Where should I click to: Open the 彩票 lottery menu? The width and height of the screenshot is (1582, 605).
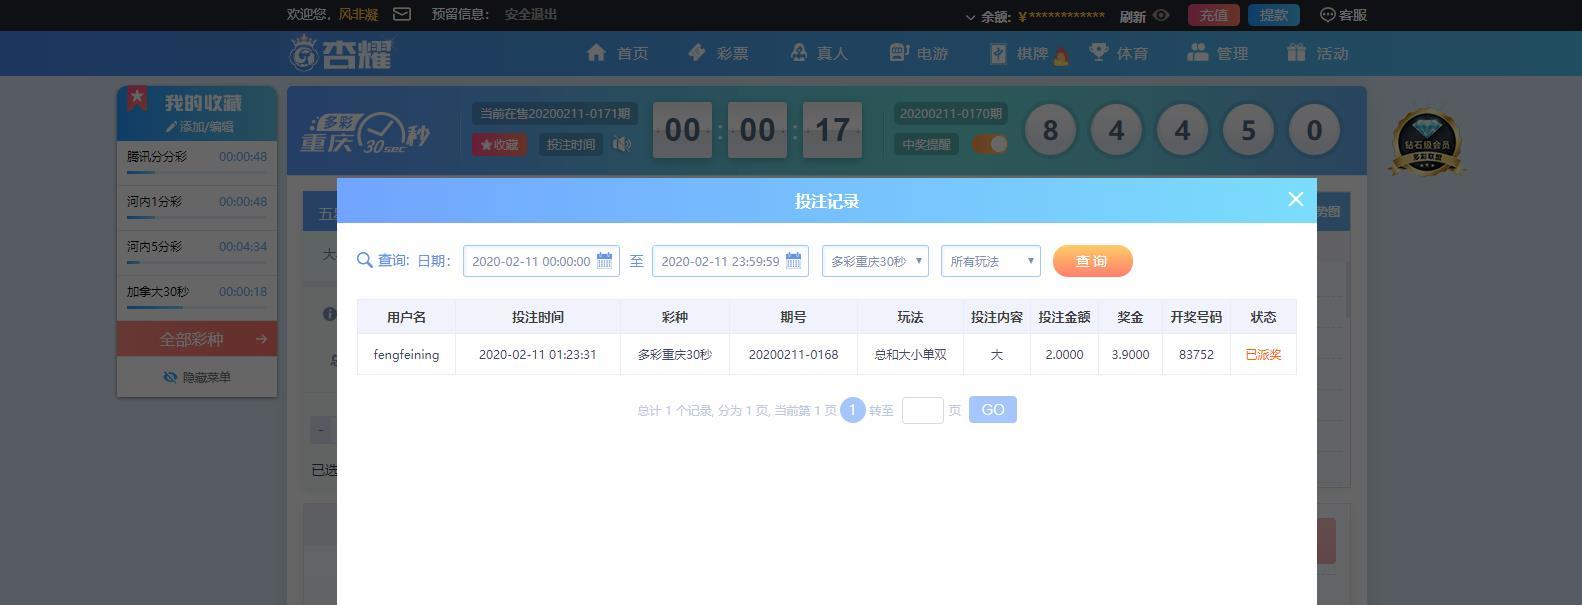coord(718,53)
